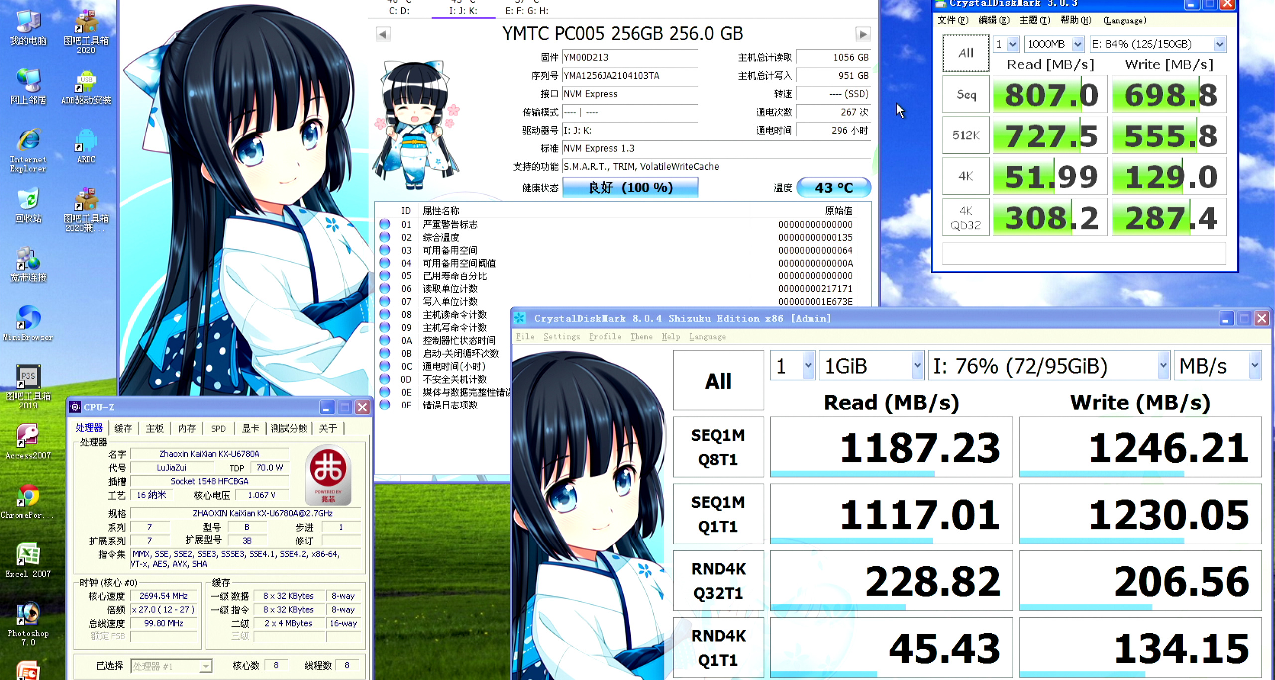Run the RND4K Q32T1 test

pyautogui.click(x=718, y=580)
